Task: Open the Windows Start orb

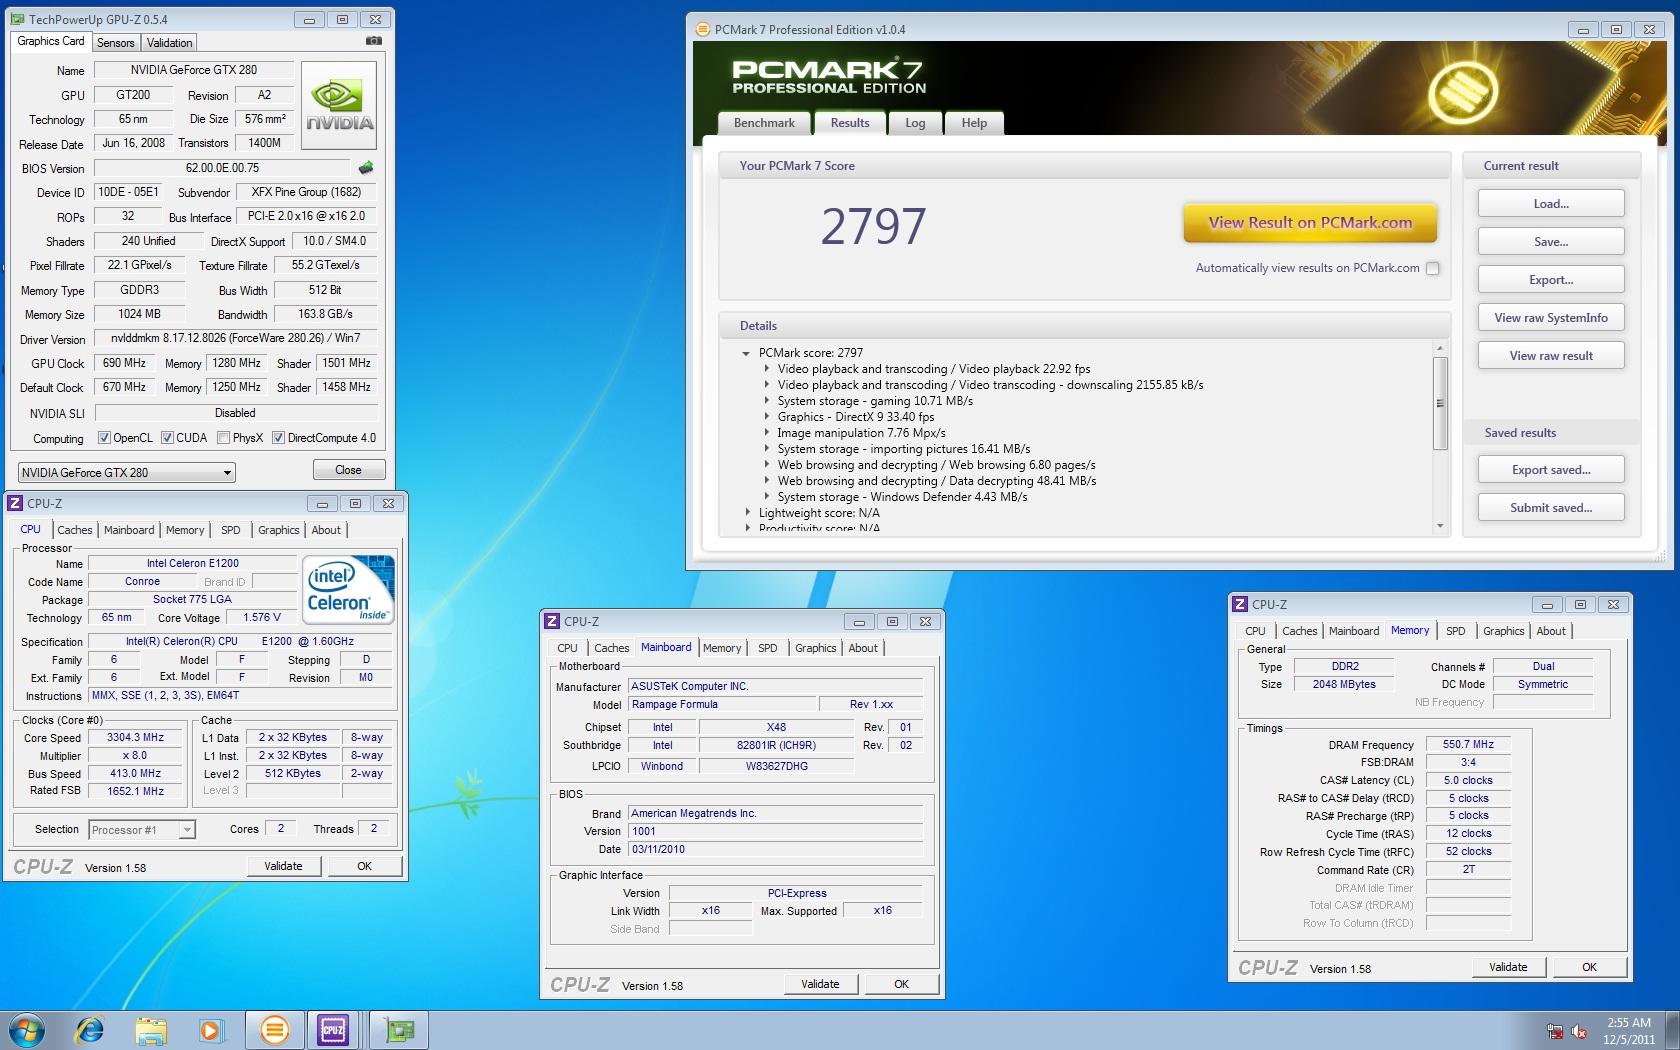Action: point(27,1030)
